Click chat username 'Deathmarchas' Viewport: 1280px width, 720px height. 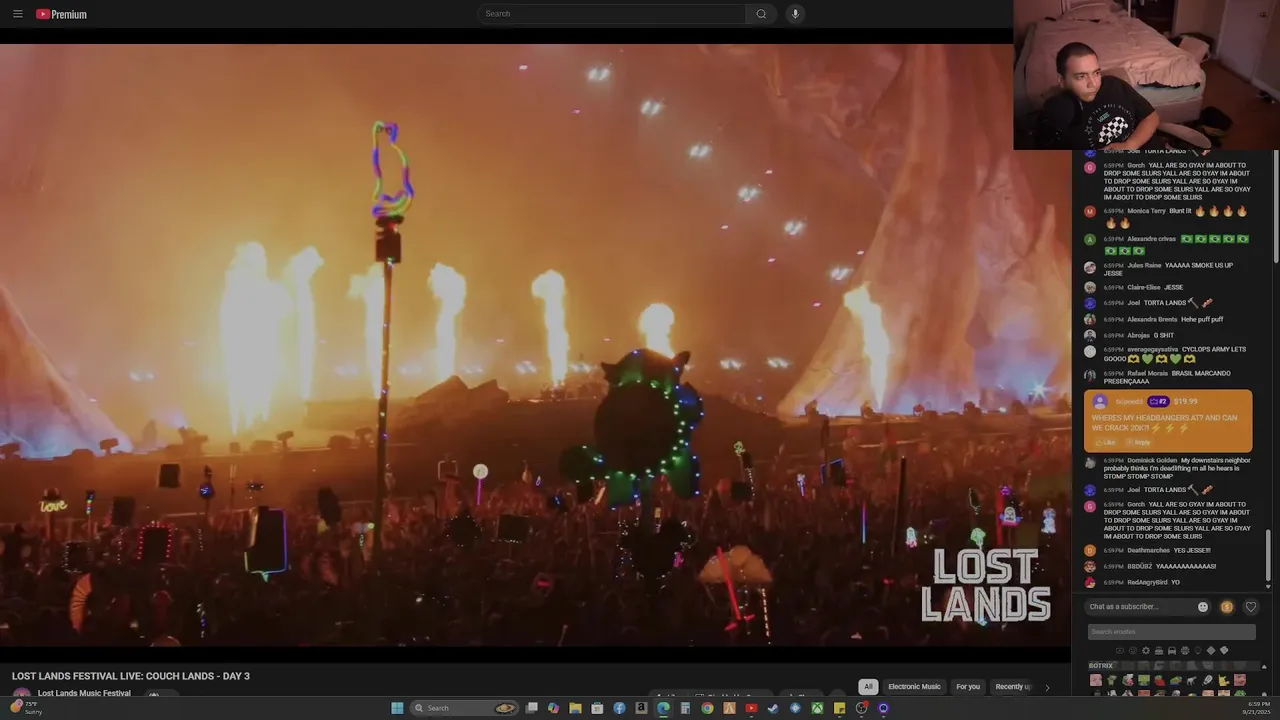coord(1148,551)
